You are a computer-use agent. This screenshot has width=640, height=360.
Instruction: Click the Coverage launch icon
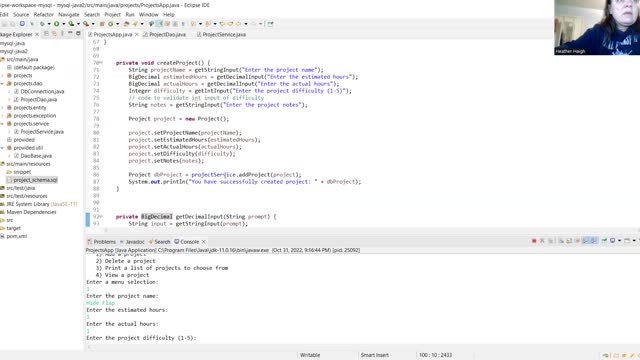(x=71, y=24)
